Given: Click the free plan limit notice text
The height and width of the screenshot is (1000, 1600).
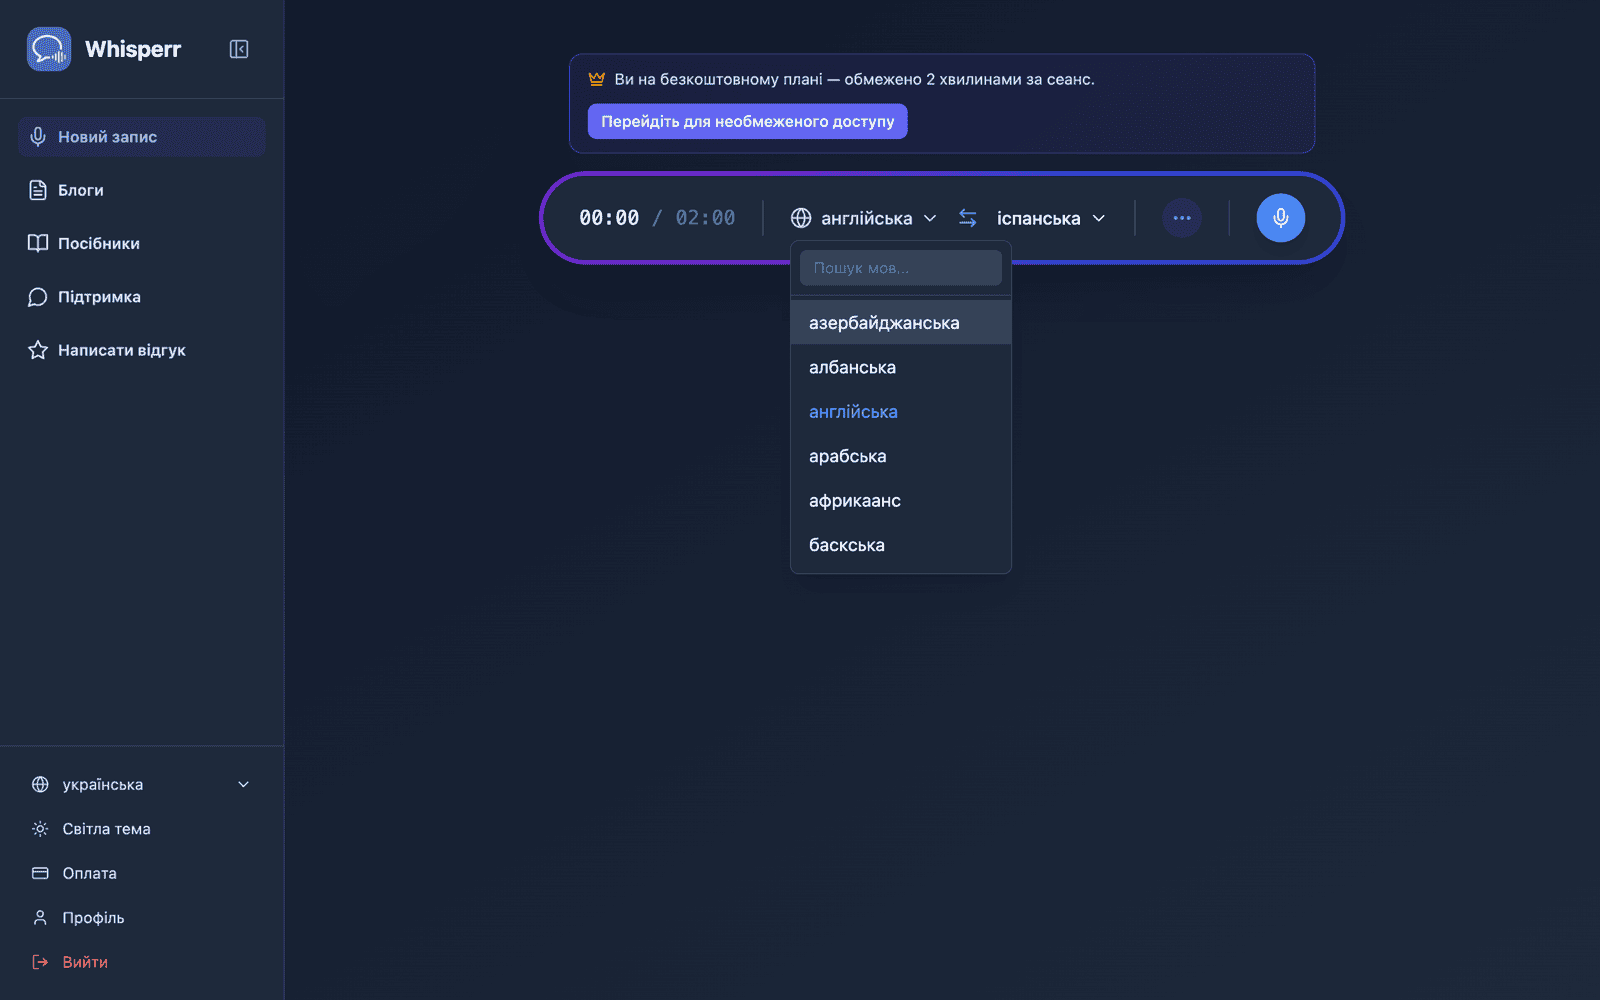Looking at the screenshot, I should (x=854, y=79).
